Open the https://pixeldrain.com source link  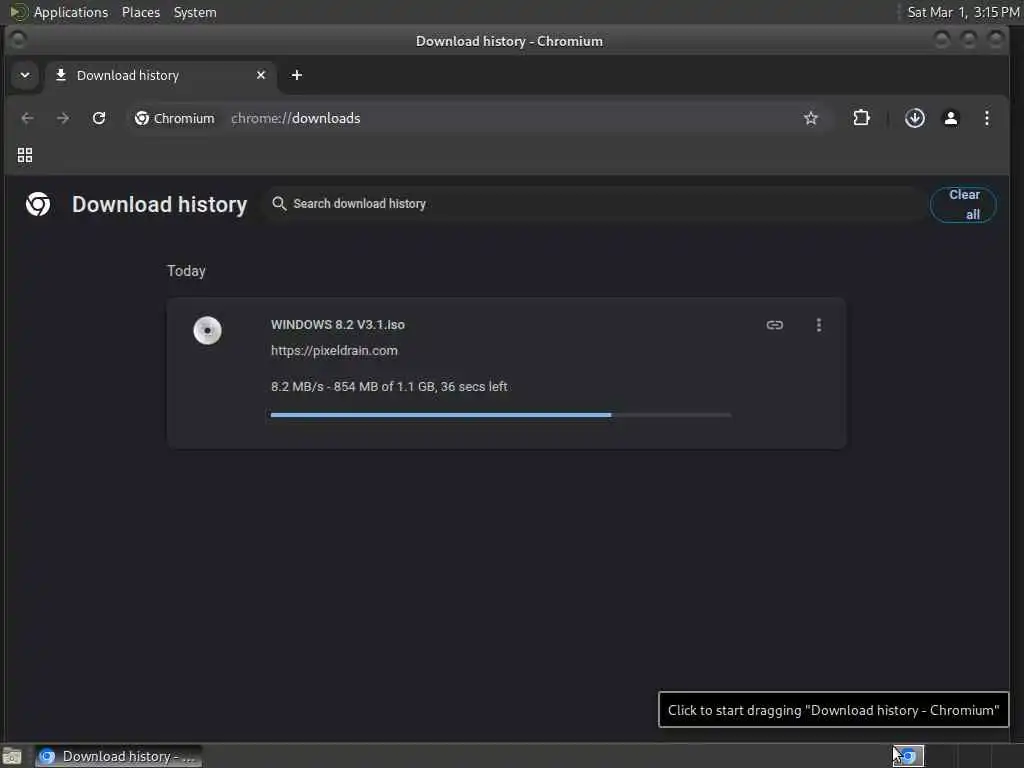(334, 351)
